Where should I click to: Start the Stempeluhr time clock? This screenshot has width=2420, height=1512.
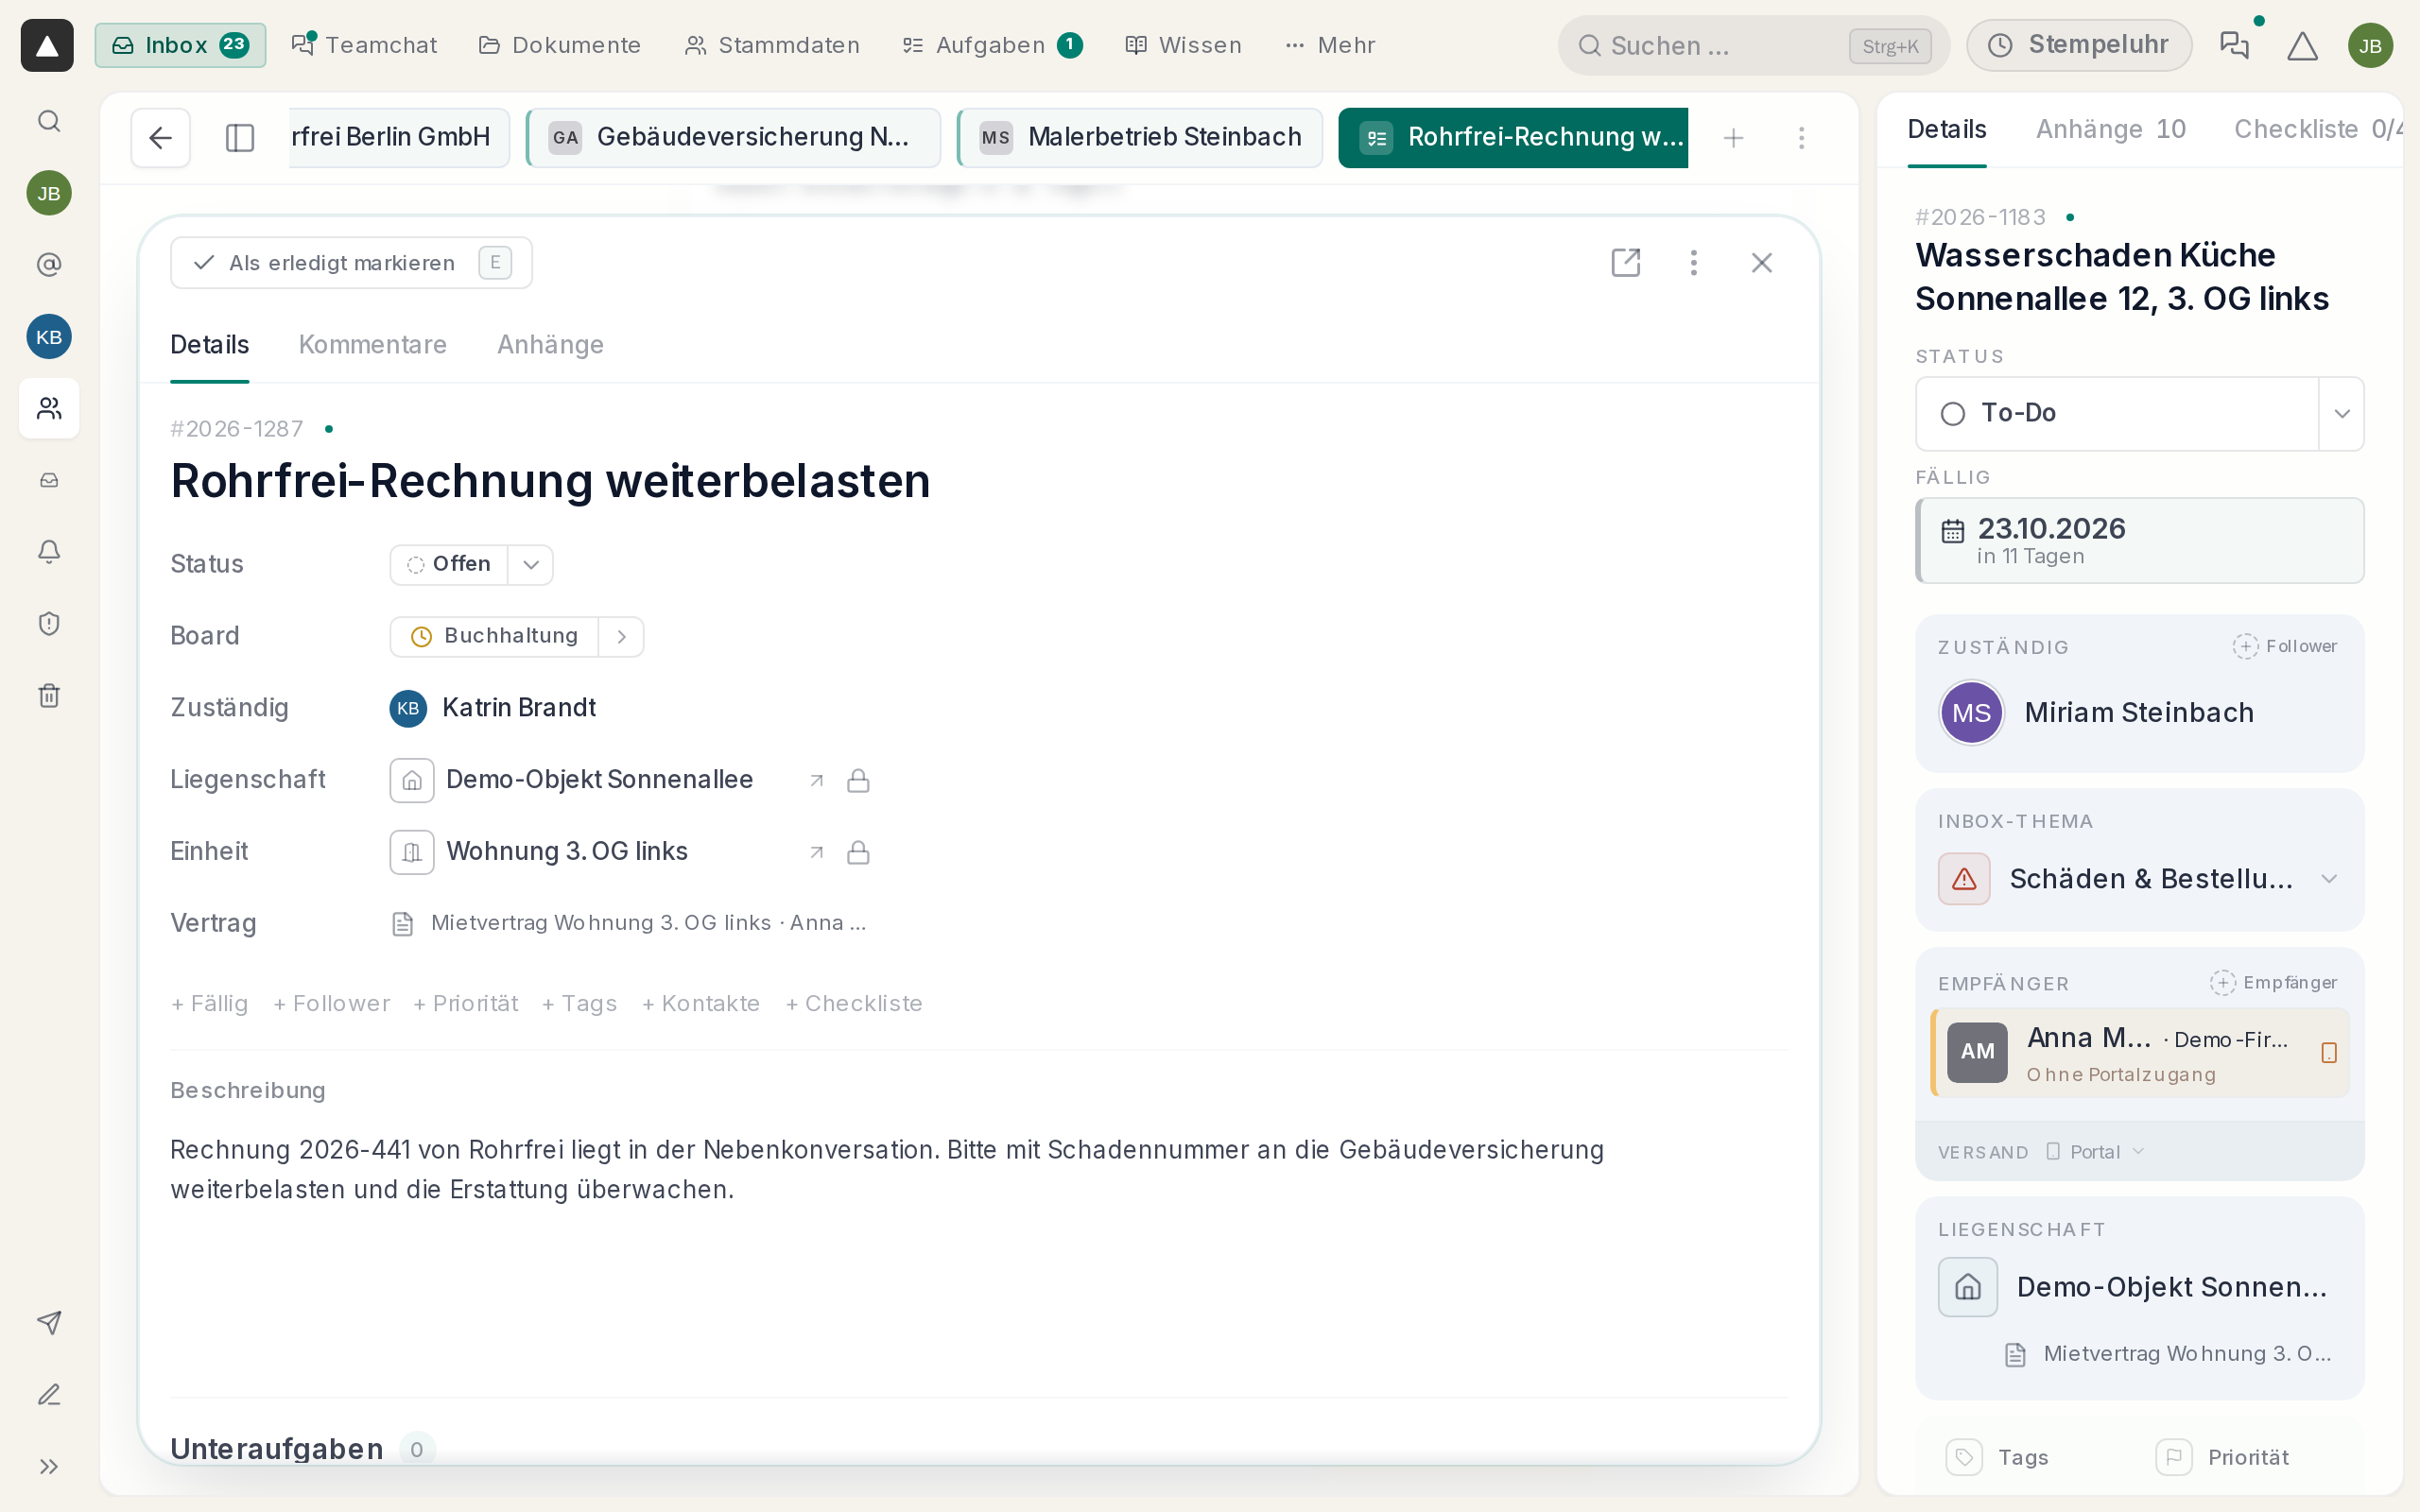tap(2079, 45)
